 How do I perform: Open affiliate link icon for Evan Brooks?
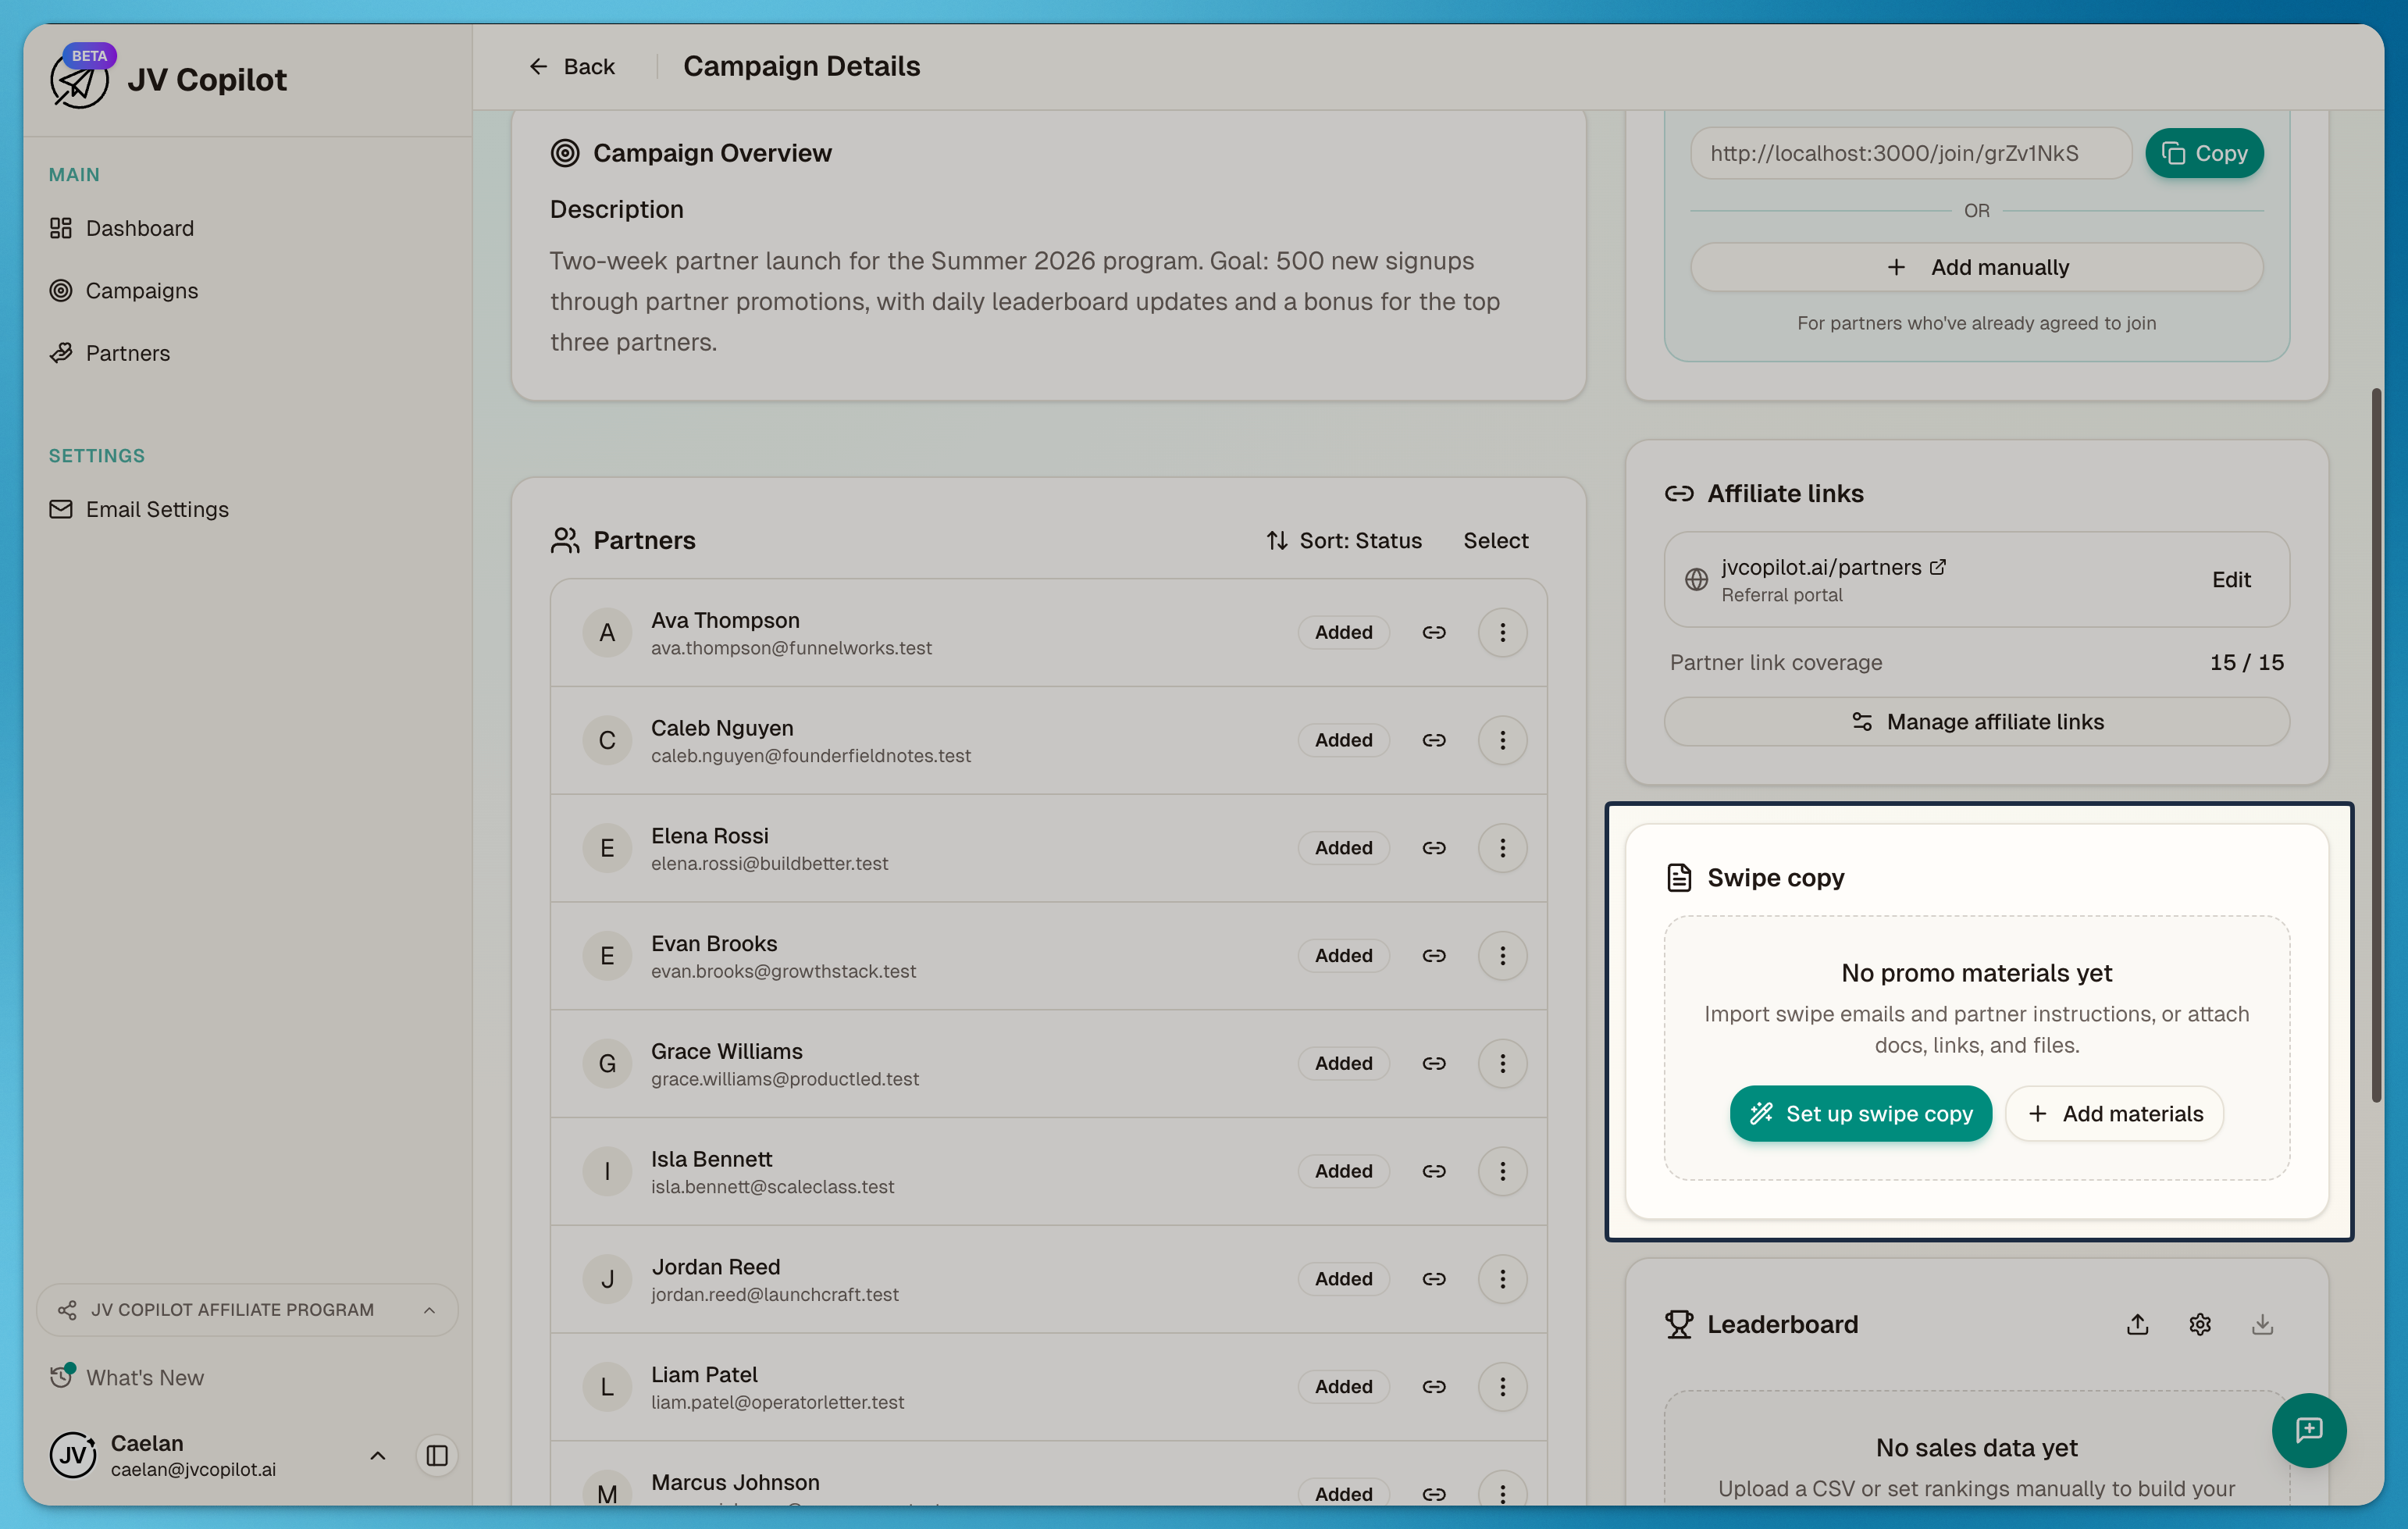point(1434,956)
